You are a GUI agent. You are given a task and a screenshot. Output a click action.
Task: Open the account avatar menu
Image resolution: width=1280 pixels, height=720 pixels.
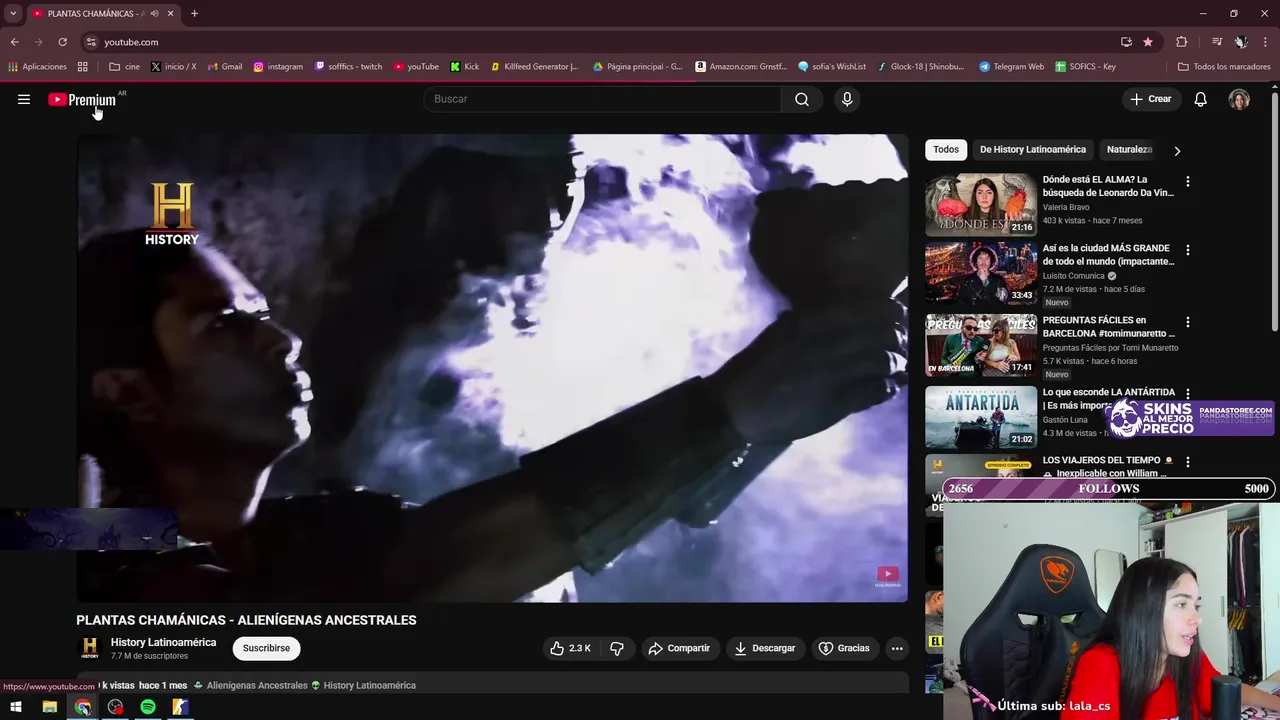(1239, 99)
